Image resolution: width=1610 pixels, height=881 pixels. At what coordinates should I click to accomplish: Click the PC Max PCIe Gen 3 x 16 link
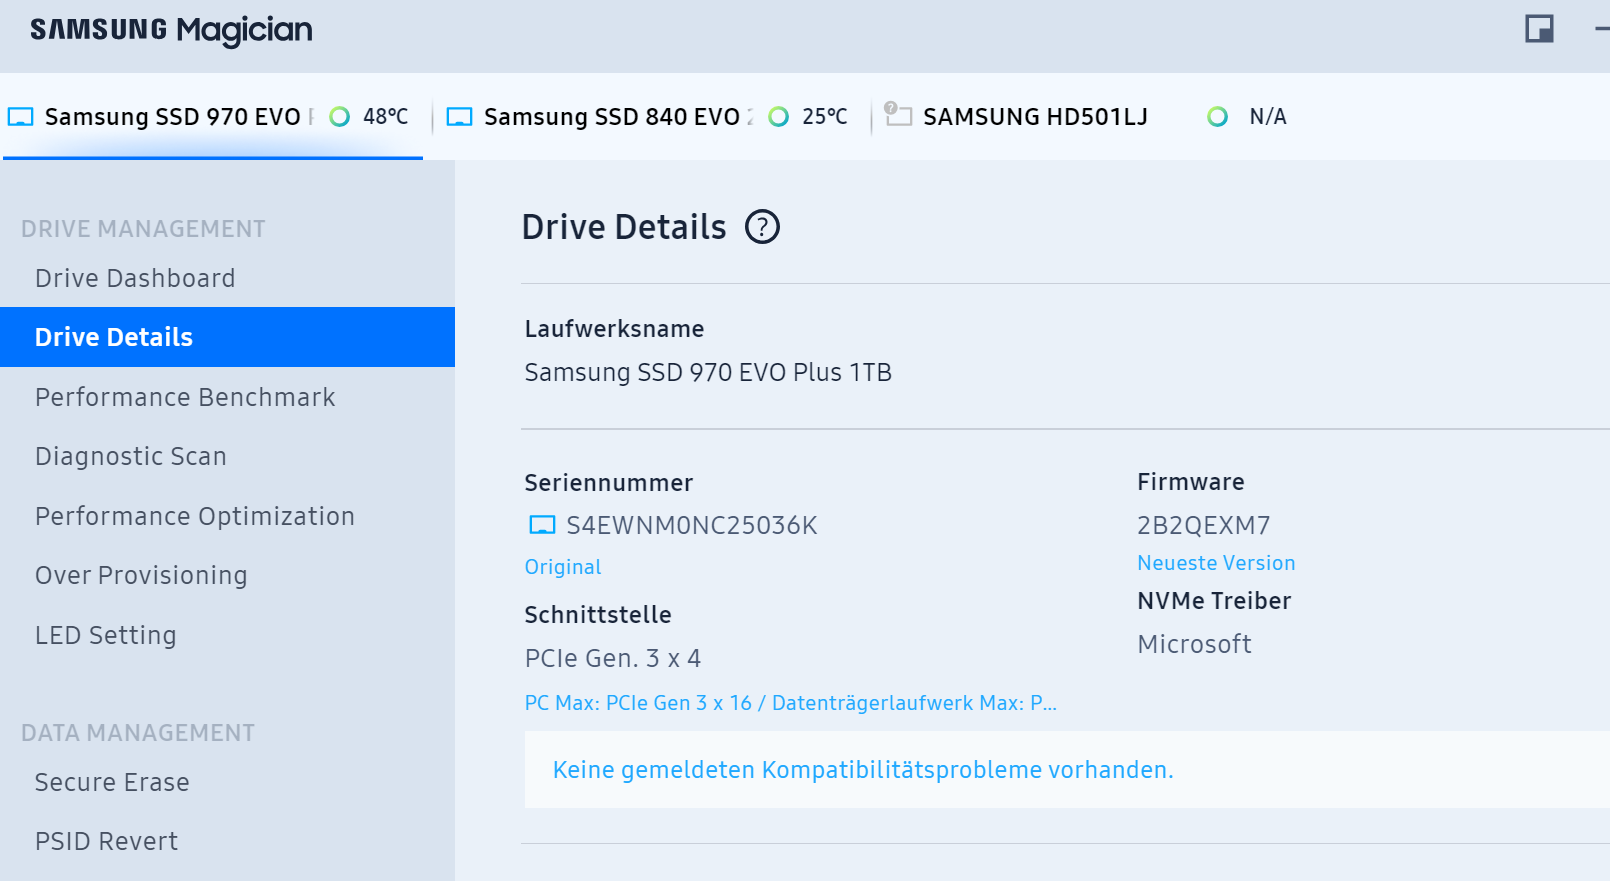[790, 703]
